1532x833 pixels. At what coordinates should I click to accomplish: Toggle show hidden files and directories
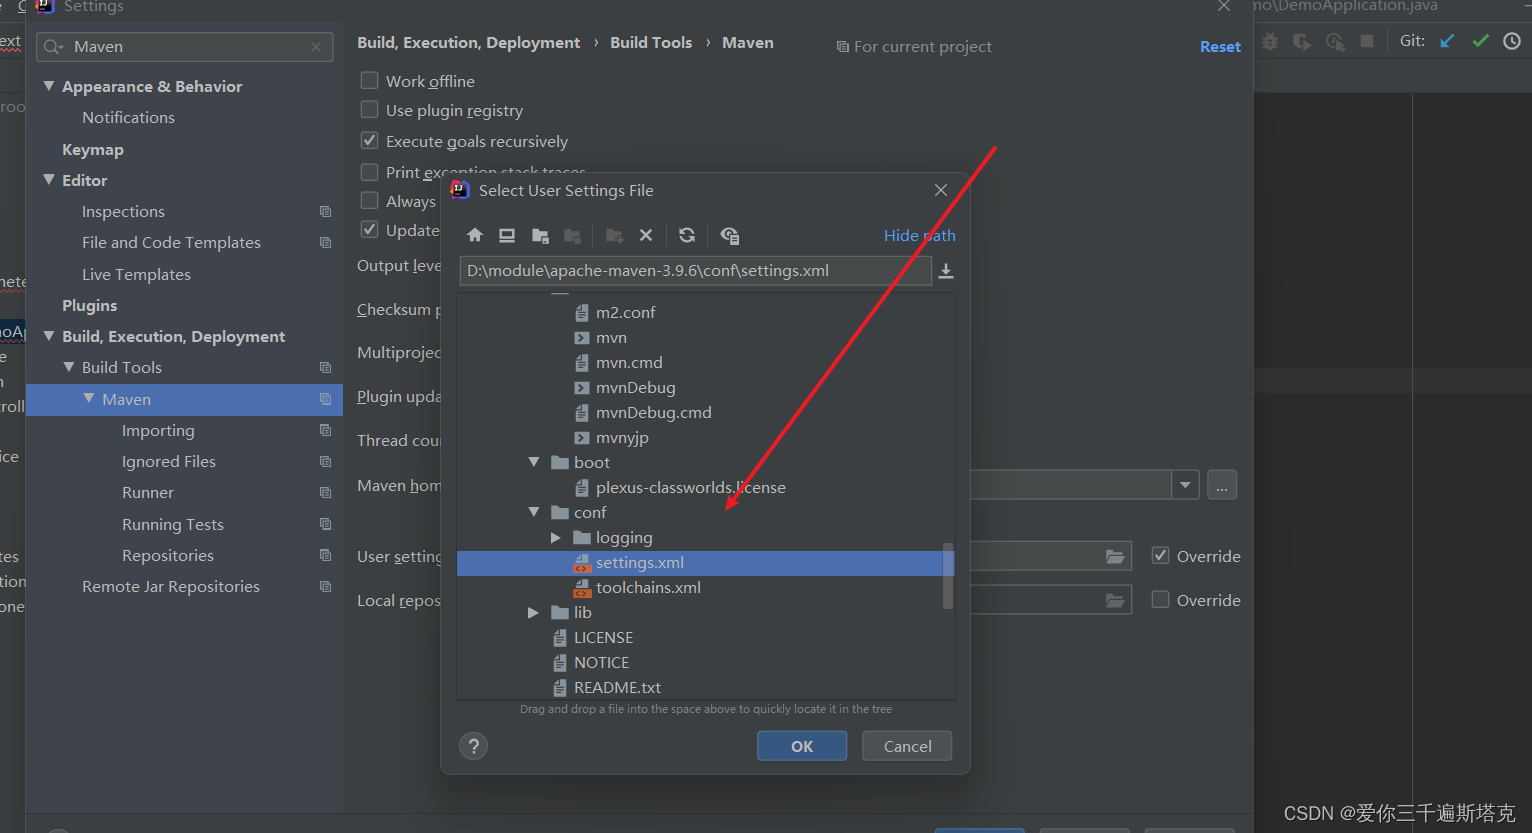730,235
